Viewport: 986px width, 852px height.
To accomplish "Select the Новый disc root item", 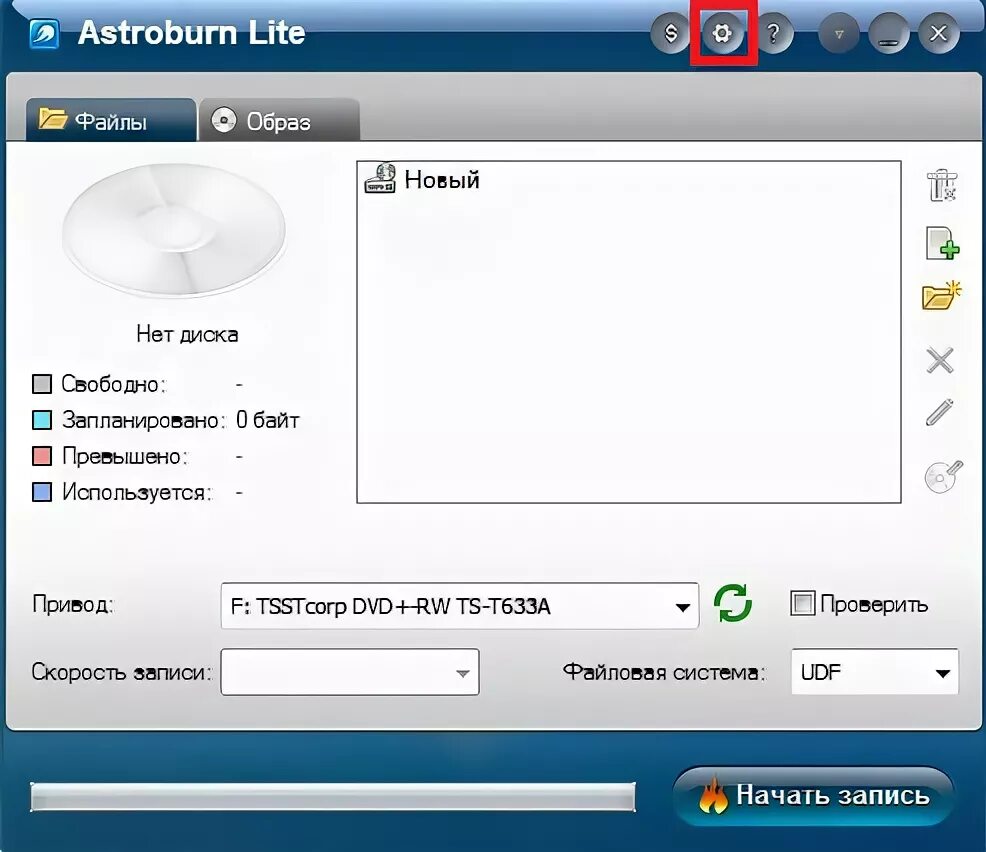I will [422, 179].
